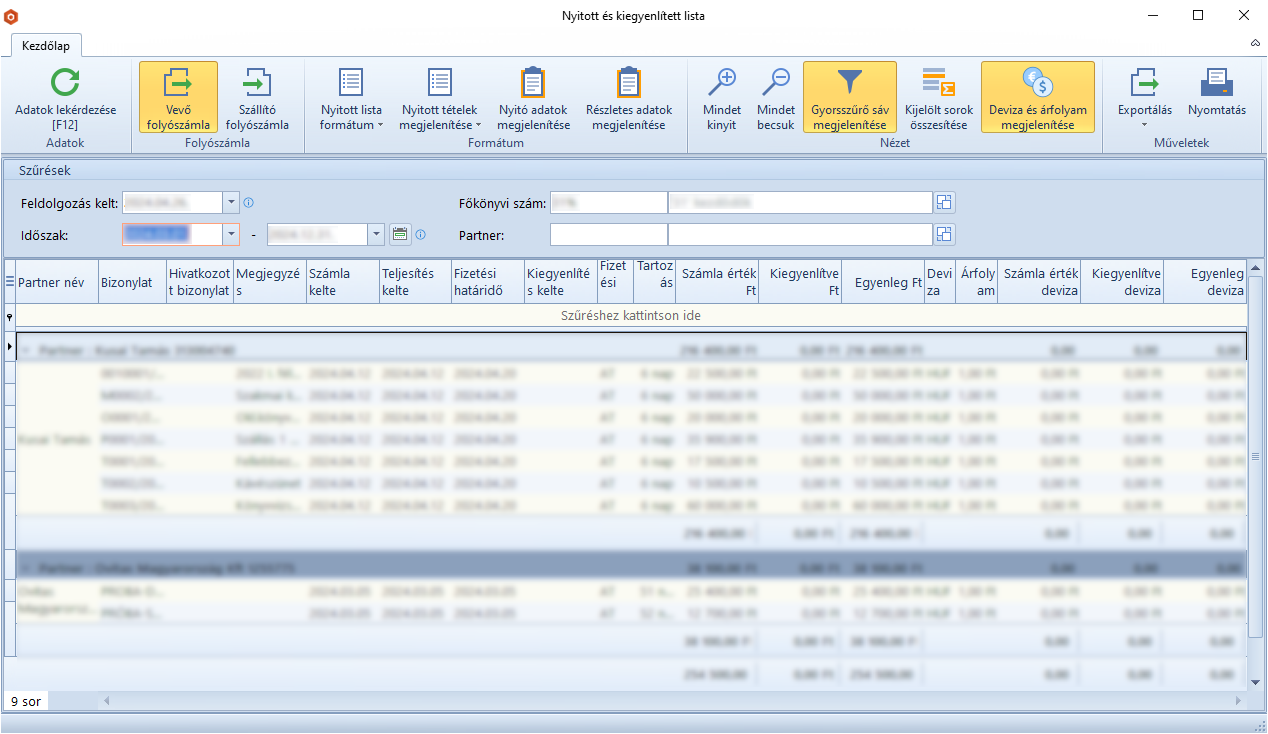Open Feldolgozás kelt date dropdown arrow
This screenshot has height=734, width=1268.
click(232, 203)
